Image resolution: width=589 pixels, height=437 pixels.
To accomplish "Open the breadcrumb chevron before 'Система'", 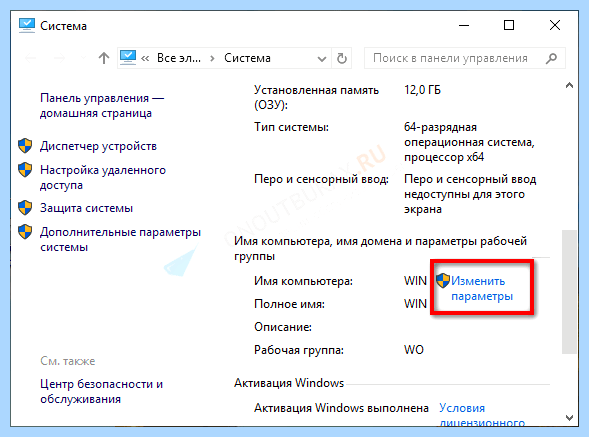I will point(212,59).
